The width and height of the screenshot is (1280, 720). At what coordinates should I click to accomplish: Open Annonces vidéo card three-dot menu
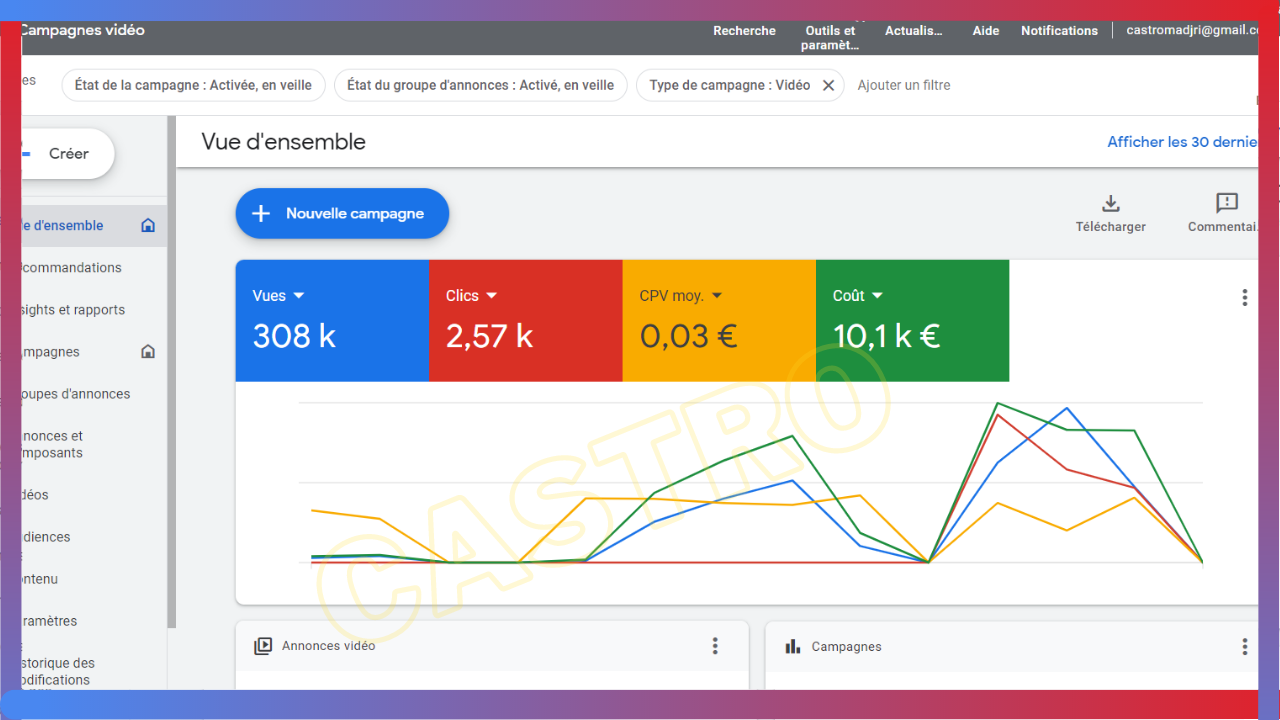(x=715, y=646)
